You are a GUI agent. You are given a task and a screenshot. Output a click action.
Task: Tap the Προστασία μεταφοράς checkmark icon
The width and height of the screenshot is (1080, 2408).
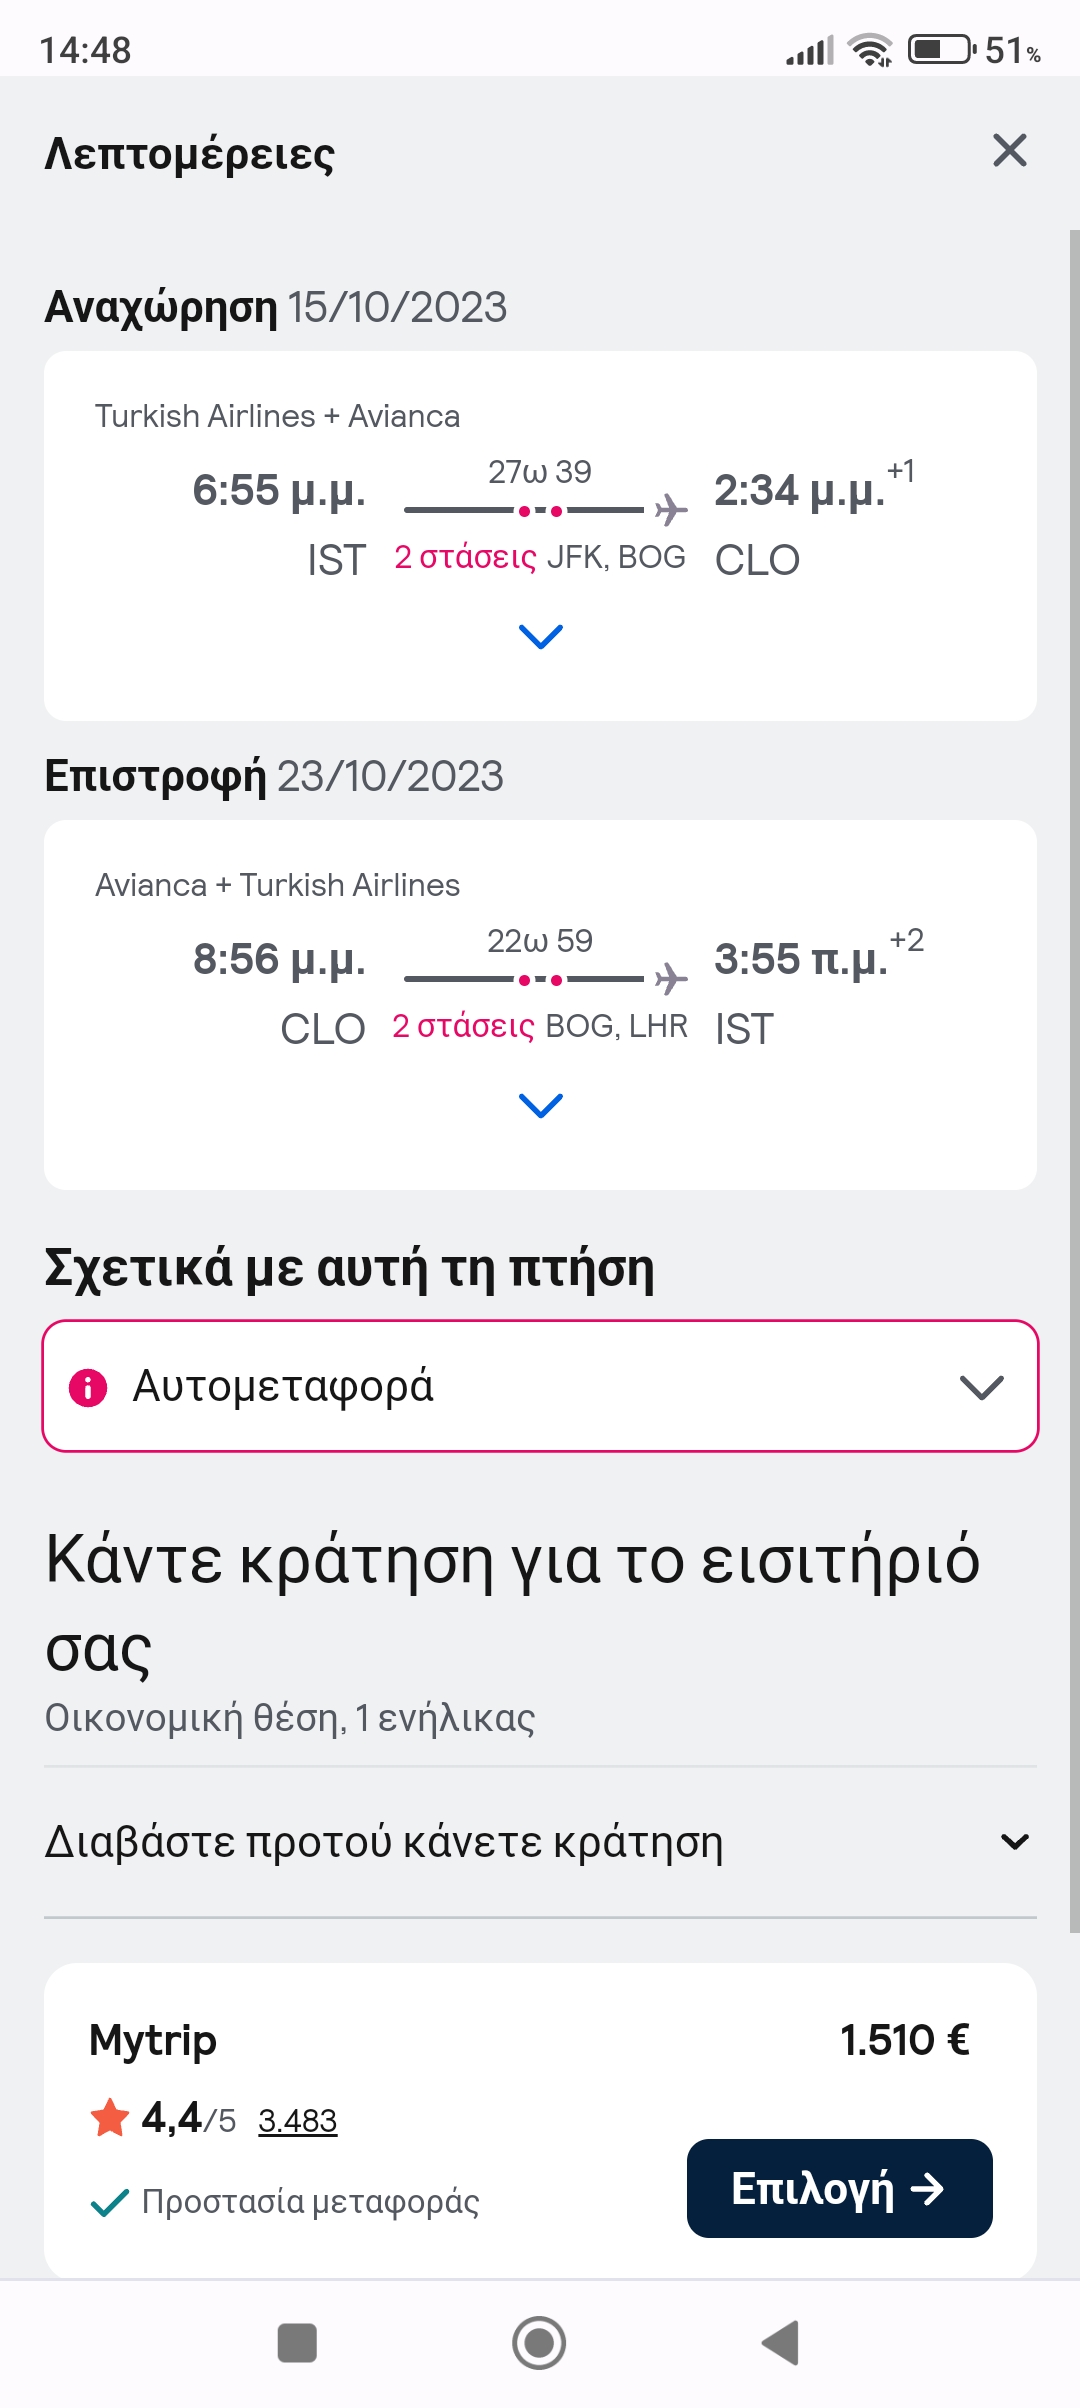tap(110, 2202)
